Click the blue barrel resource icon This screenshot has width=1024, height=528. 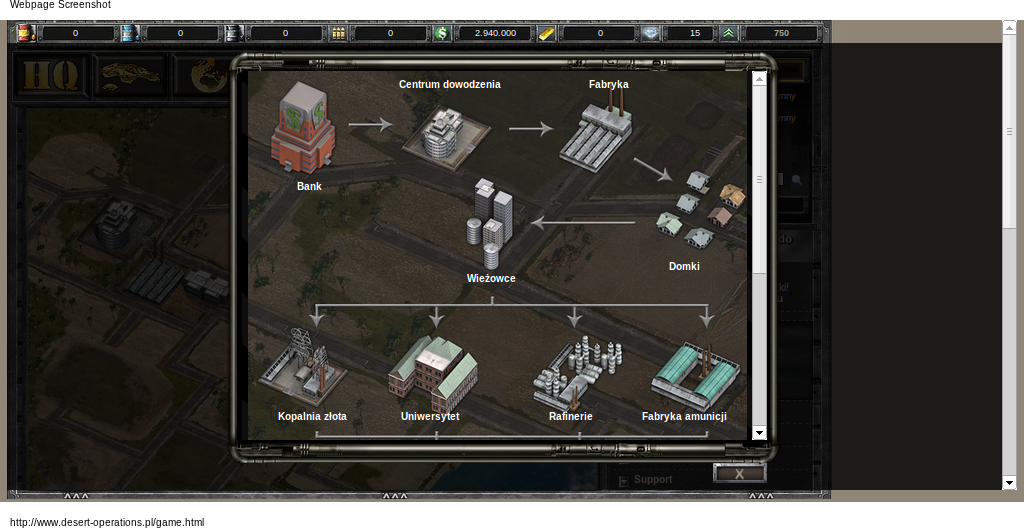tap(131, 33)
